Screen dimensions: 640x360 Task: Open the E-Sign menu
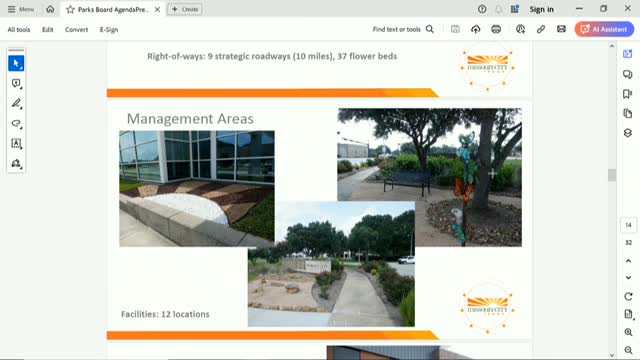click(x=109, y=29)
